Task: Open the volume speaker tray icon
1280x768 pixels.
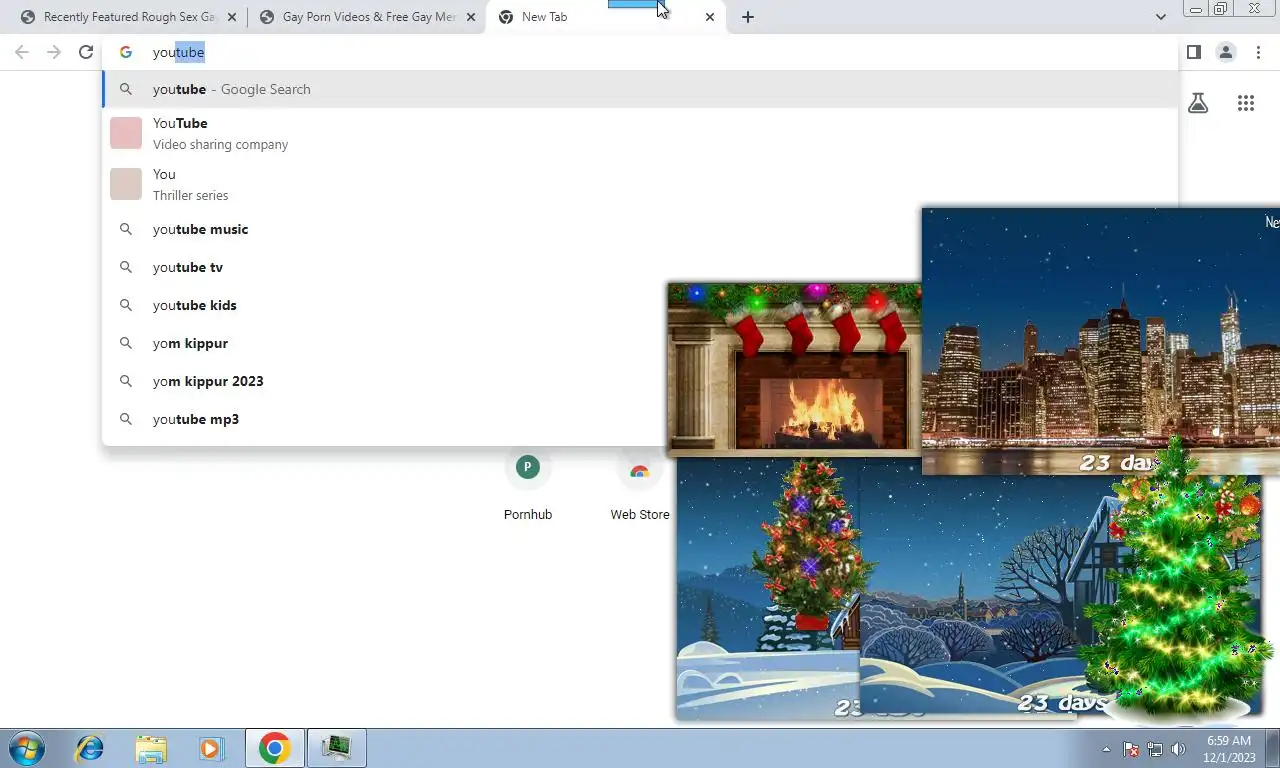Action: [x=1178, y=749]
